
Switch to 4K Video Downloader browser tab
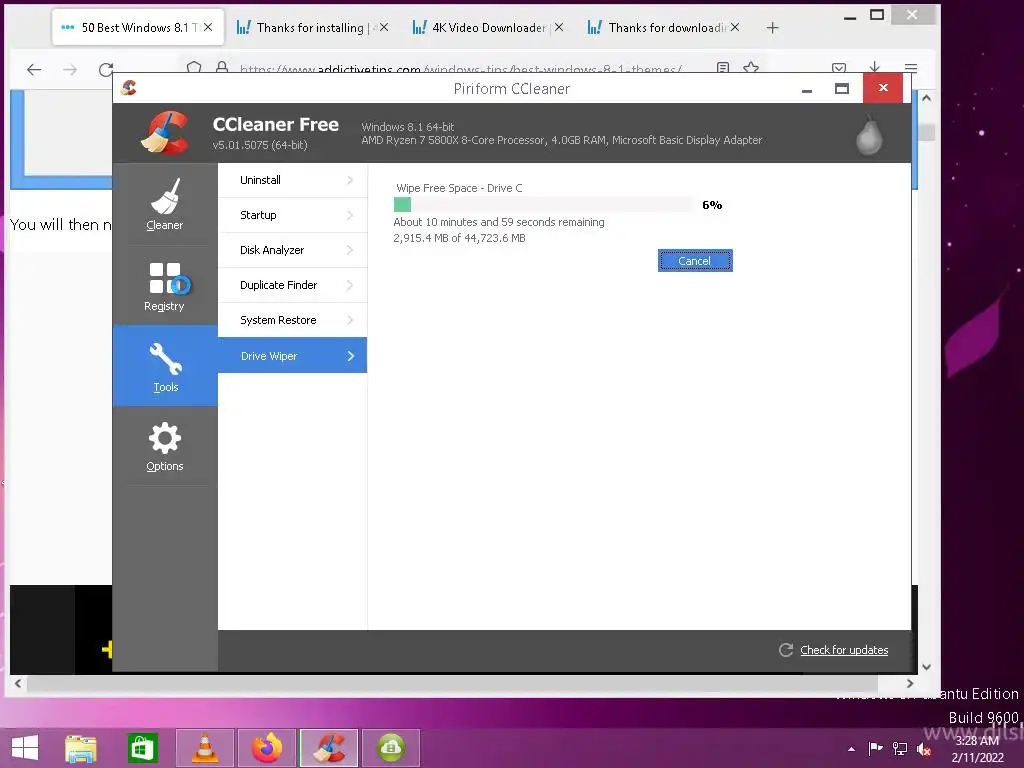(488, 27)
